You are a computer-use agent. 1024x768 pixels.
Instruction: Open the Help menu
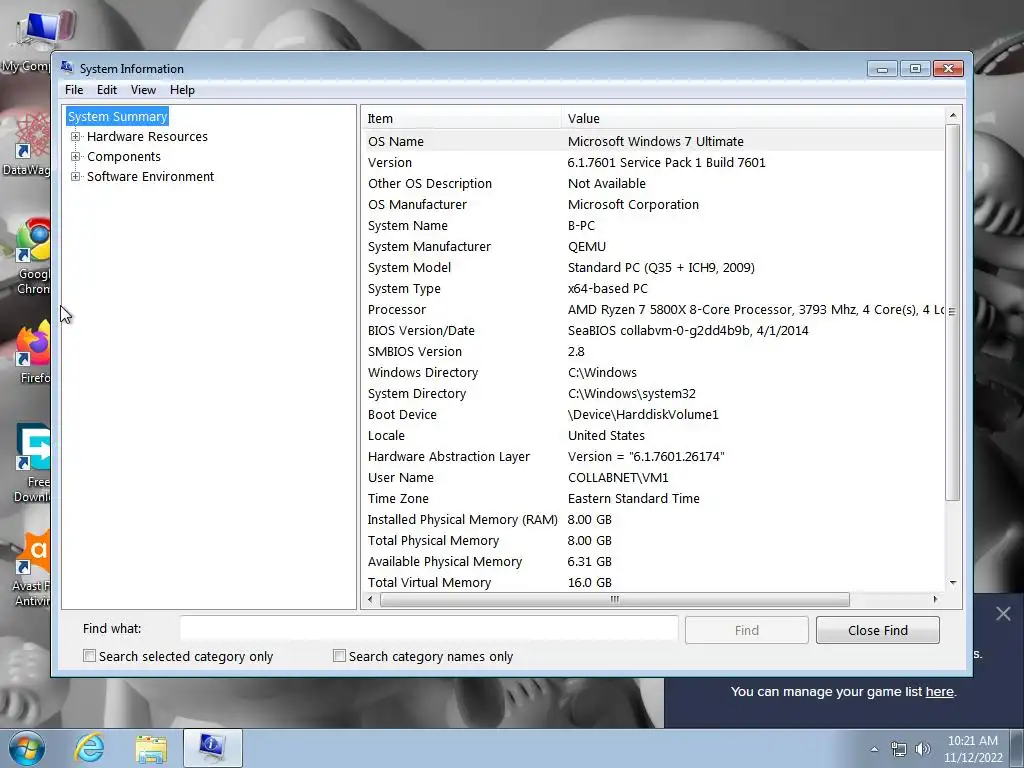(182, 90)
